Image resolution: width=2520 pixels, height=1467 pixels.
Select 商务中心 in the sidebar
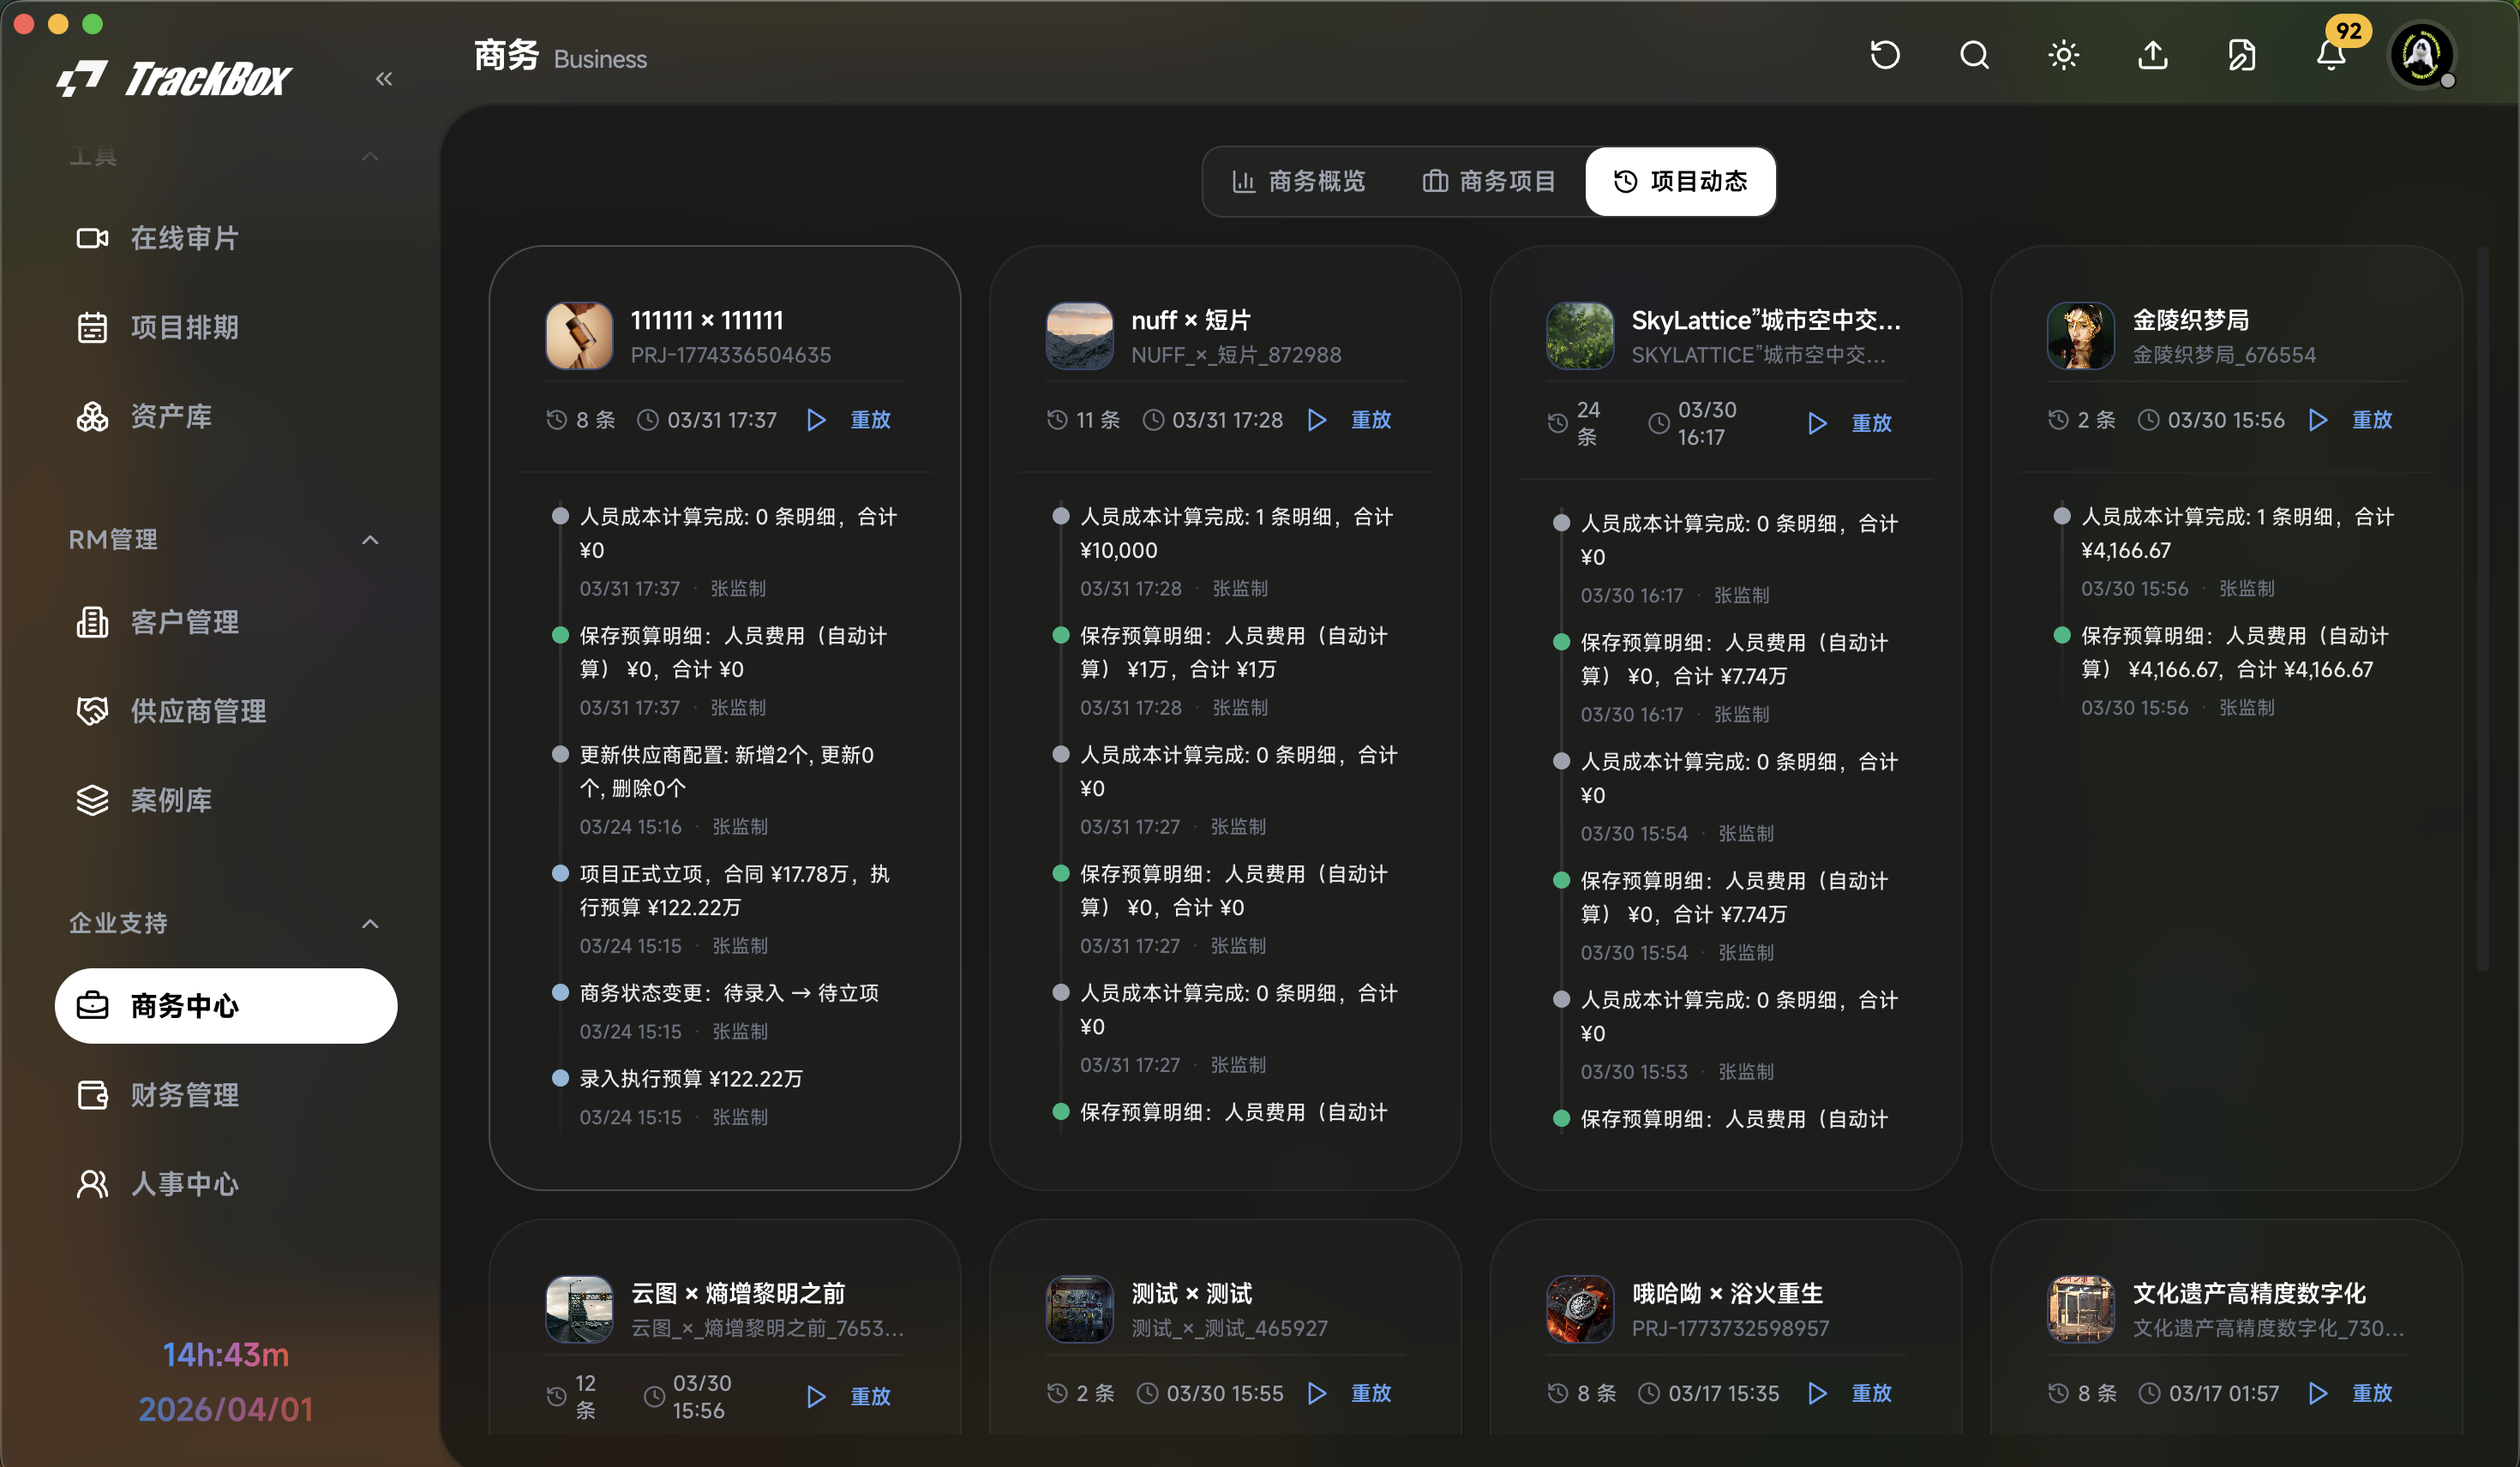point(226,1005)
